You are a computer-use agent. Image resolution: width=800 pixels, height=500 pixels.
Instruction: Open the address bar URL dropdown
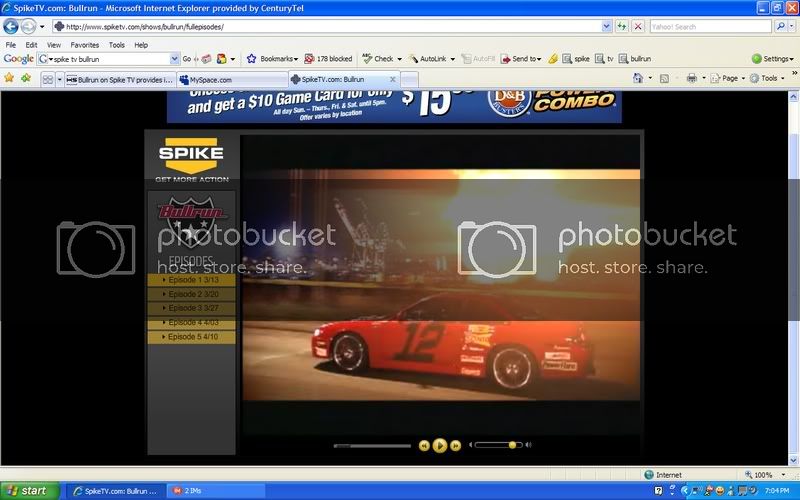607,26
